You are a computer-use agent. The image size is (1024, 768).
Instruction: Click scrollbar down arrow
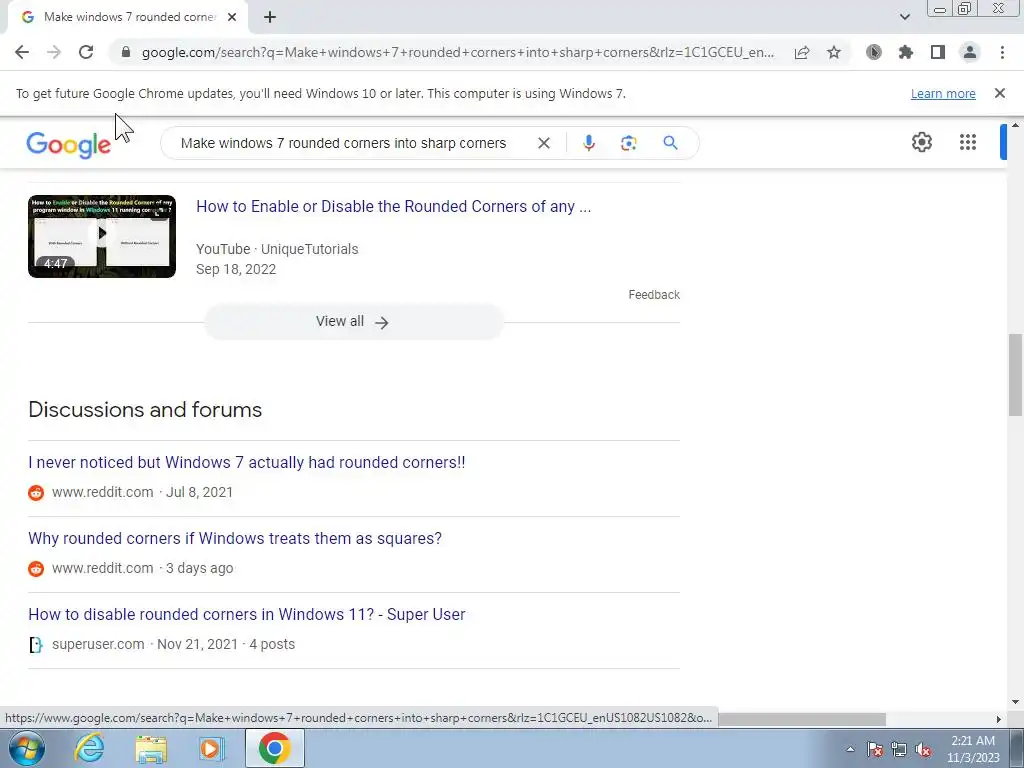coord(1015,702)
